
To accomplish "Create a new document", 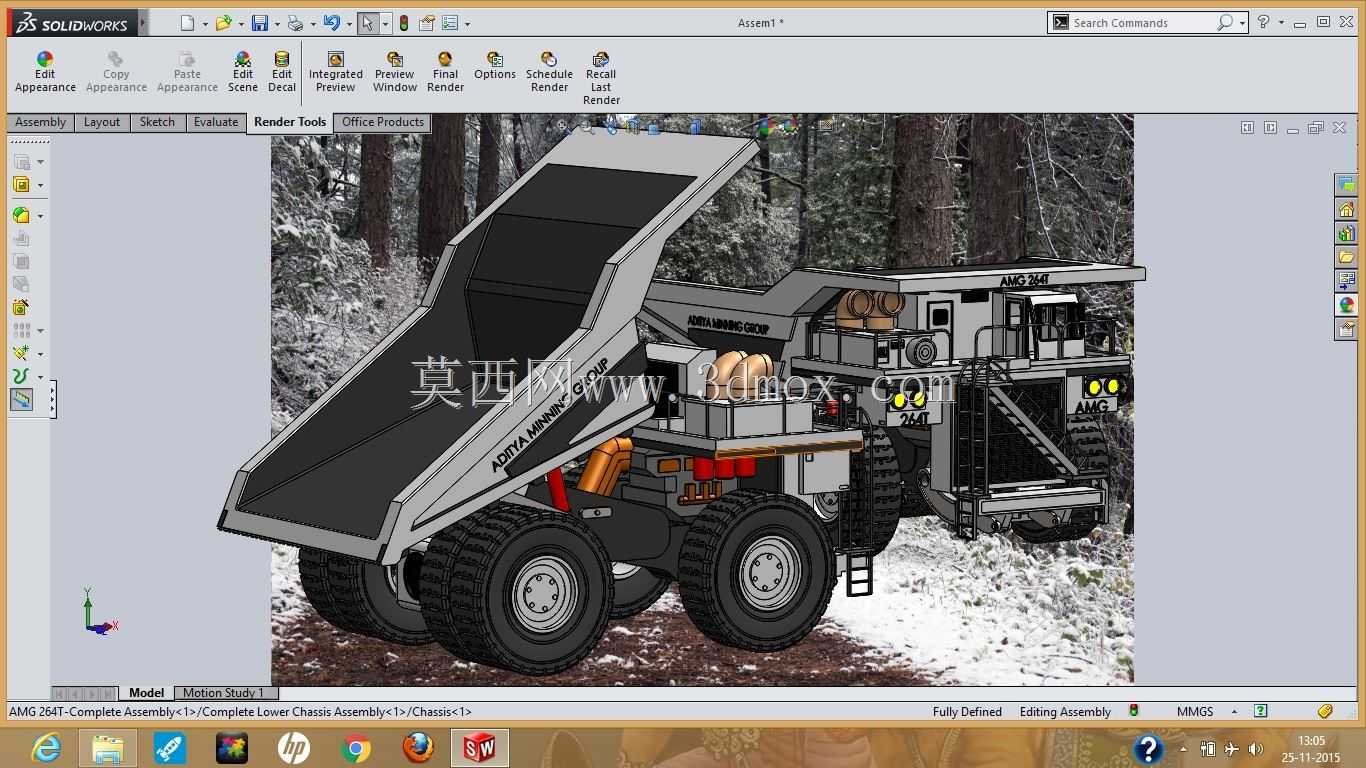I will pos(187,23).
